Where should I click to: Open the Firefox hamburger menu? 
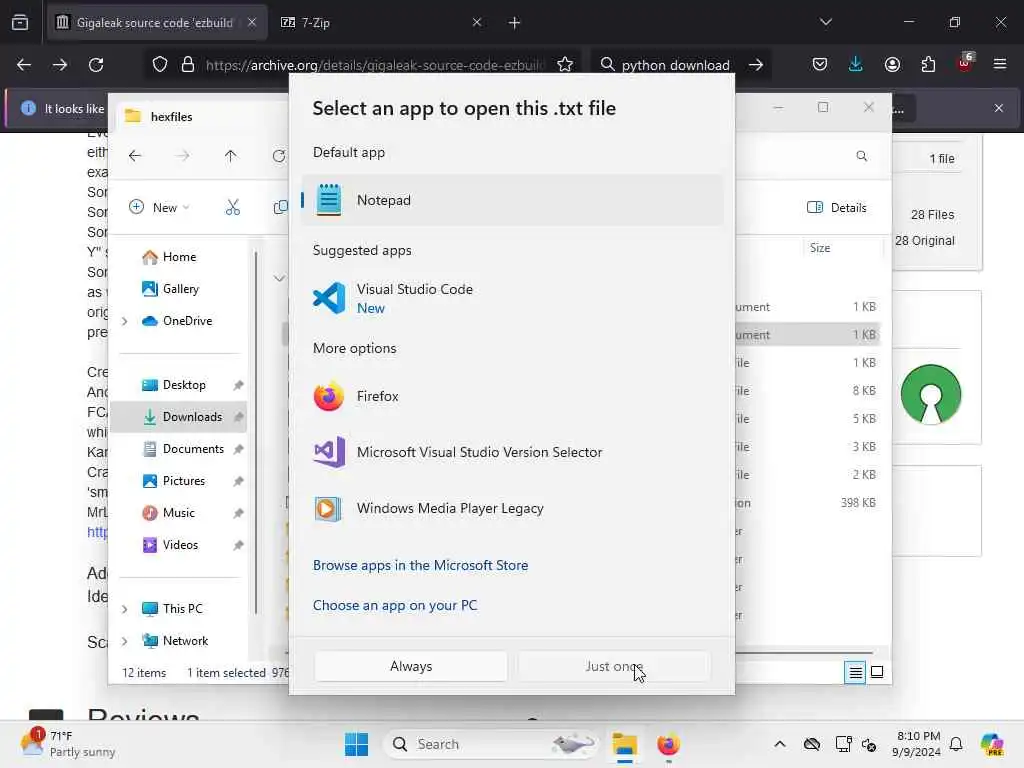coord(1000,64)
